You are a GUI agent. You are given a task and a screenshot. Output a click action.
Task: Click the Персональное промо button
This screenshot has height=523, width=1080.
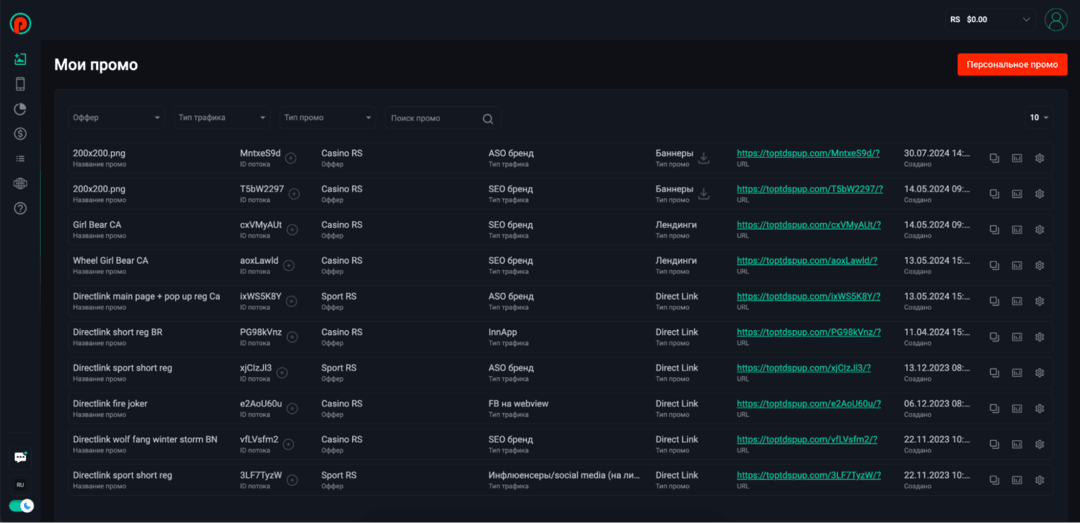[x=1012, y=64]
